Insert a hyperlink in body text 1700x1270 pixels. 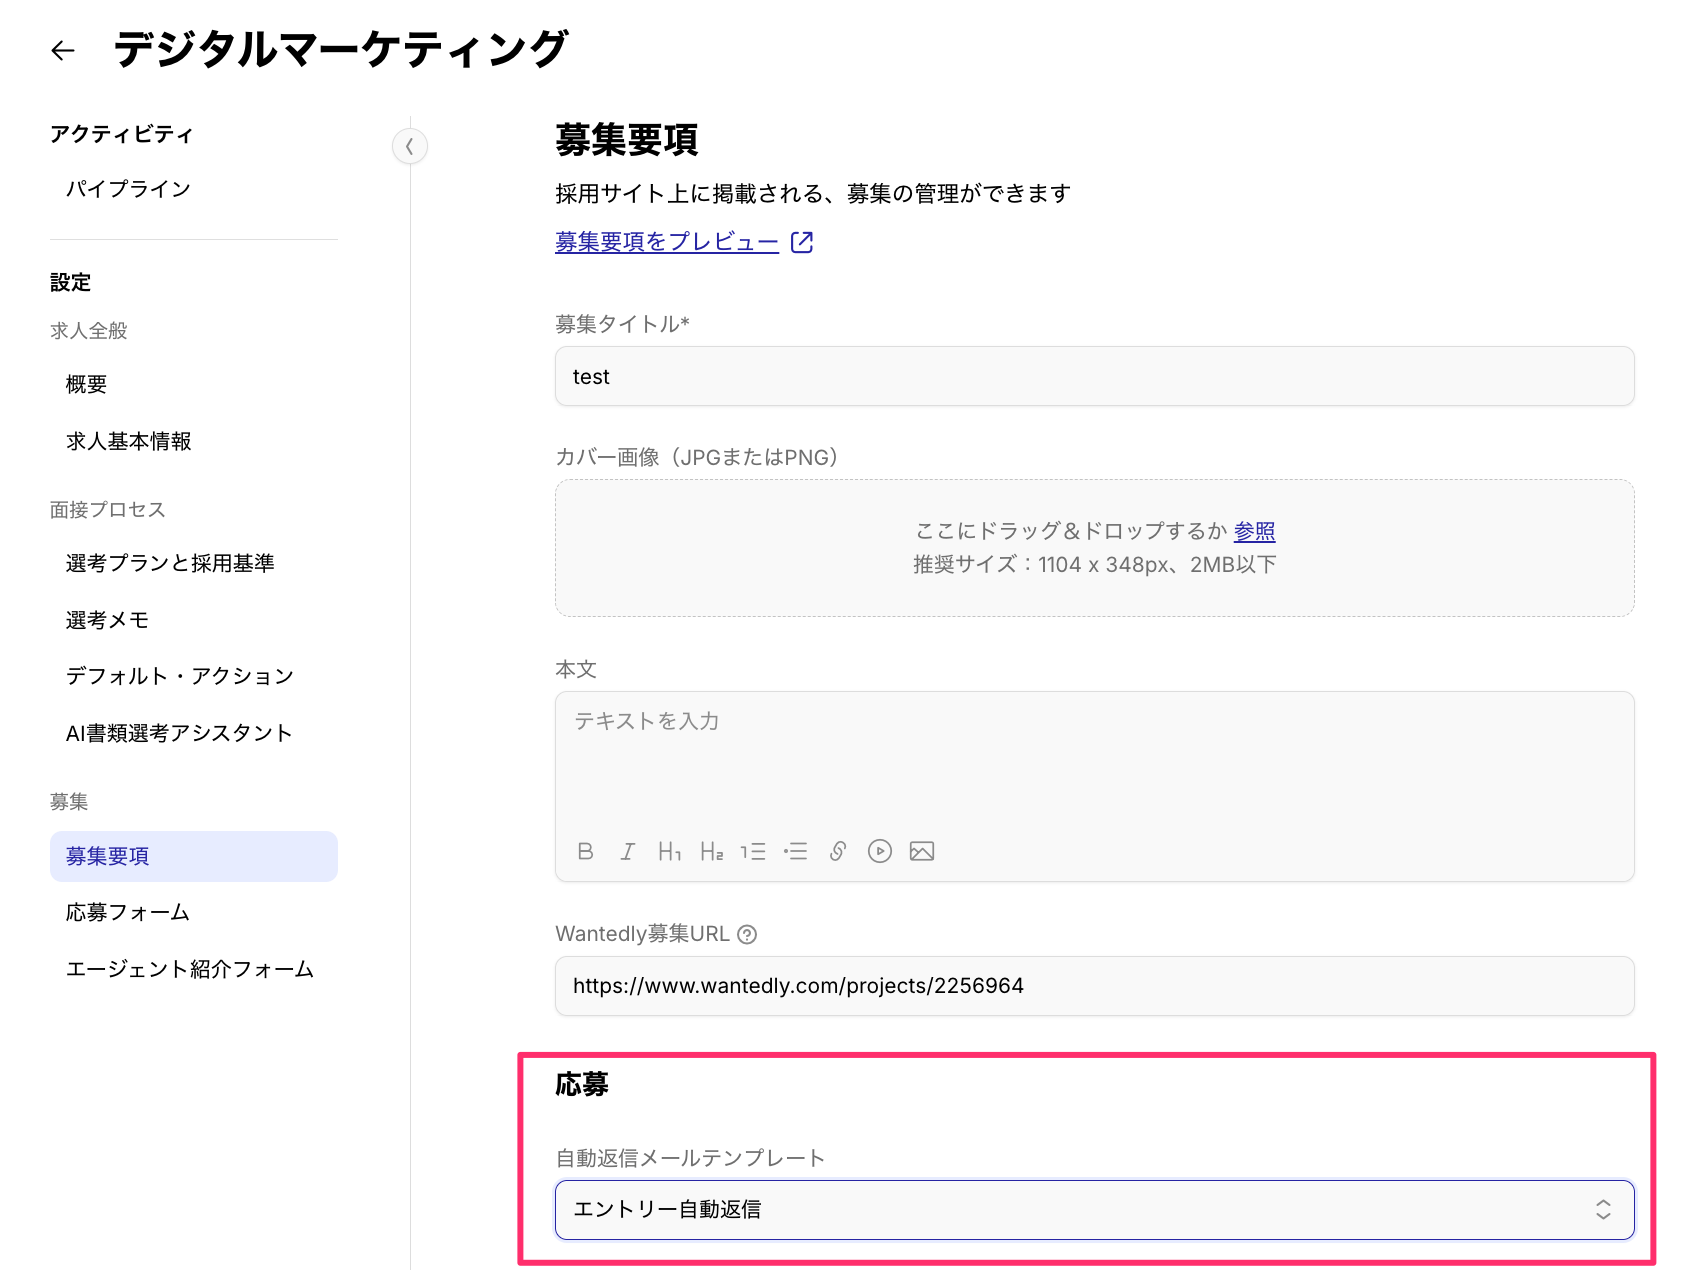point(838,851)
